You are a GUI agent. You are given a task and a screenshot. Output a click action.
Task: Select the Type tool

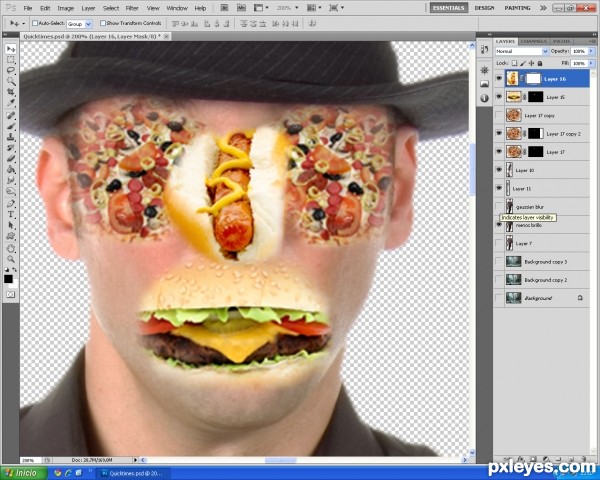11,214
